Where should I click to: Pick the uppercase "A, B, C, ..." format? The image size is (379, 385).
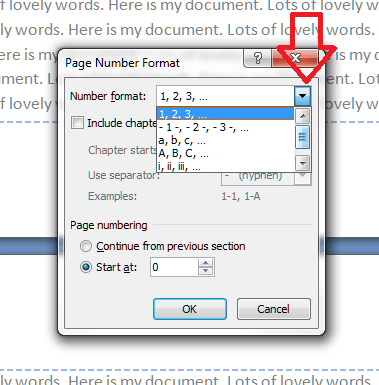225,154
